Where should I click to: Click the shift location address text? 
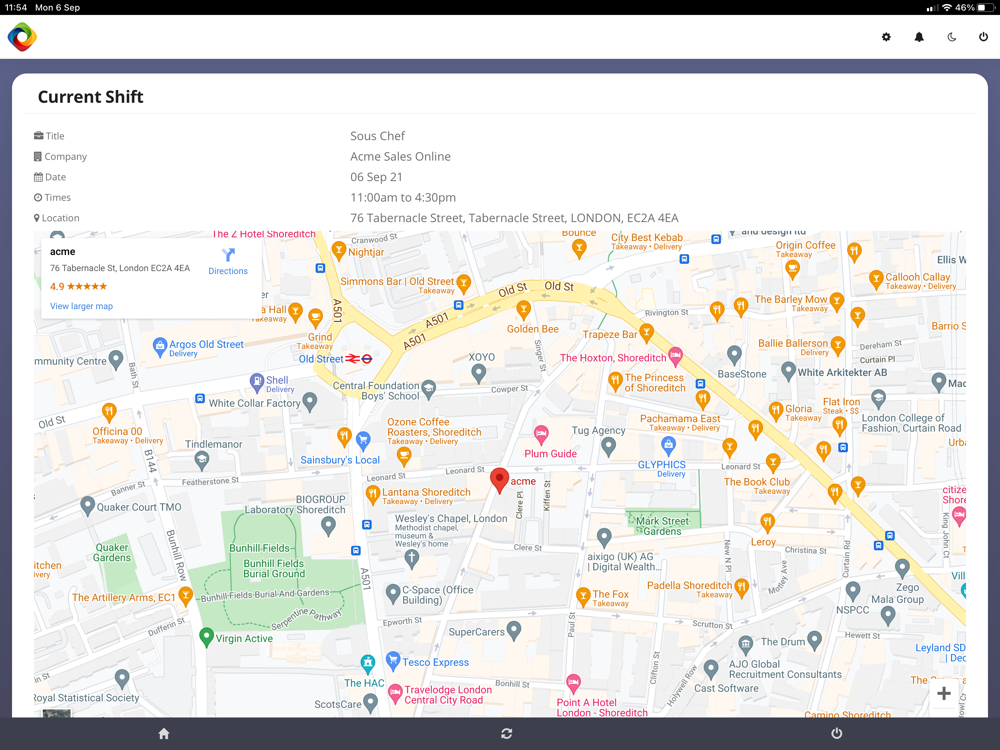514,218
